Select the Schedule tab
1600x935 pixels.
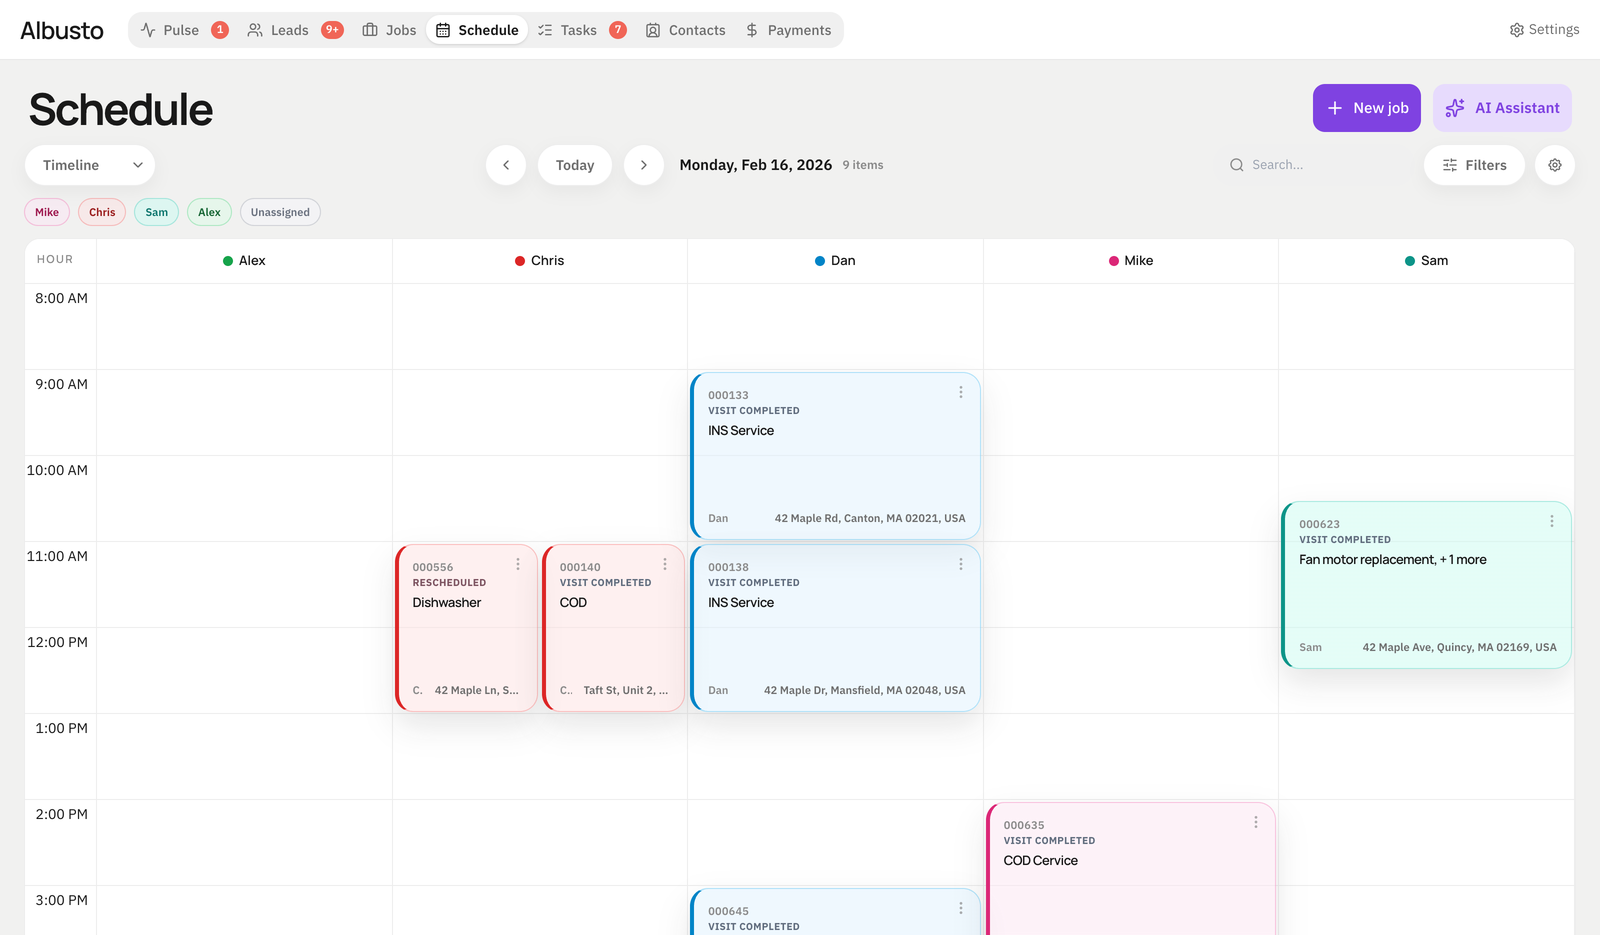(477, 30)
